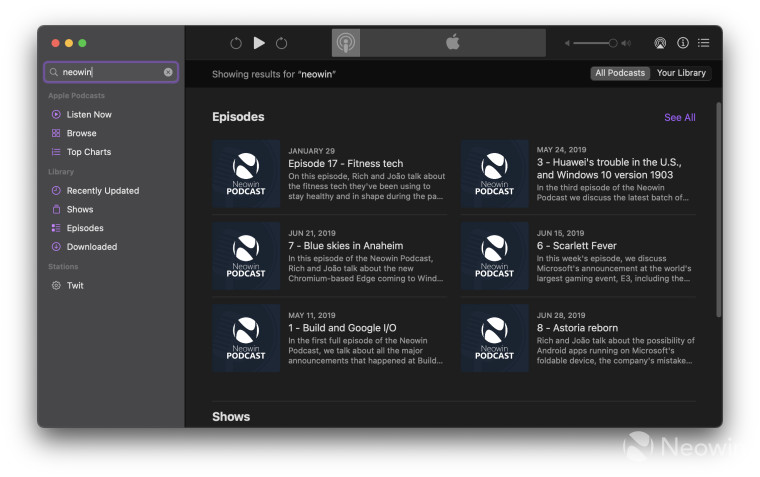
Task: Open artwork for Astoria reborn episode
Action: (495, 338)
